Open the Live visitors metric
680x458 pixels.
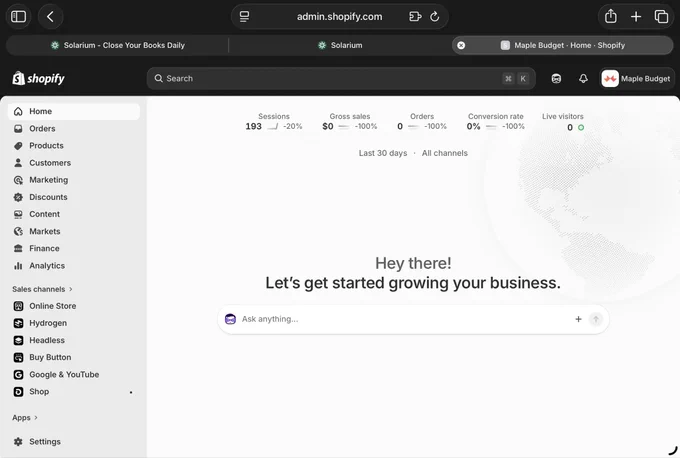click(x=562, y=122)
